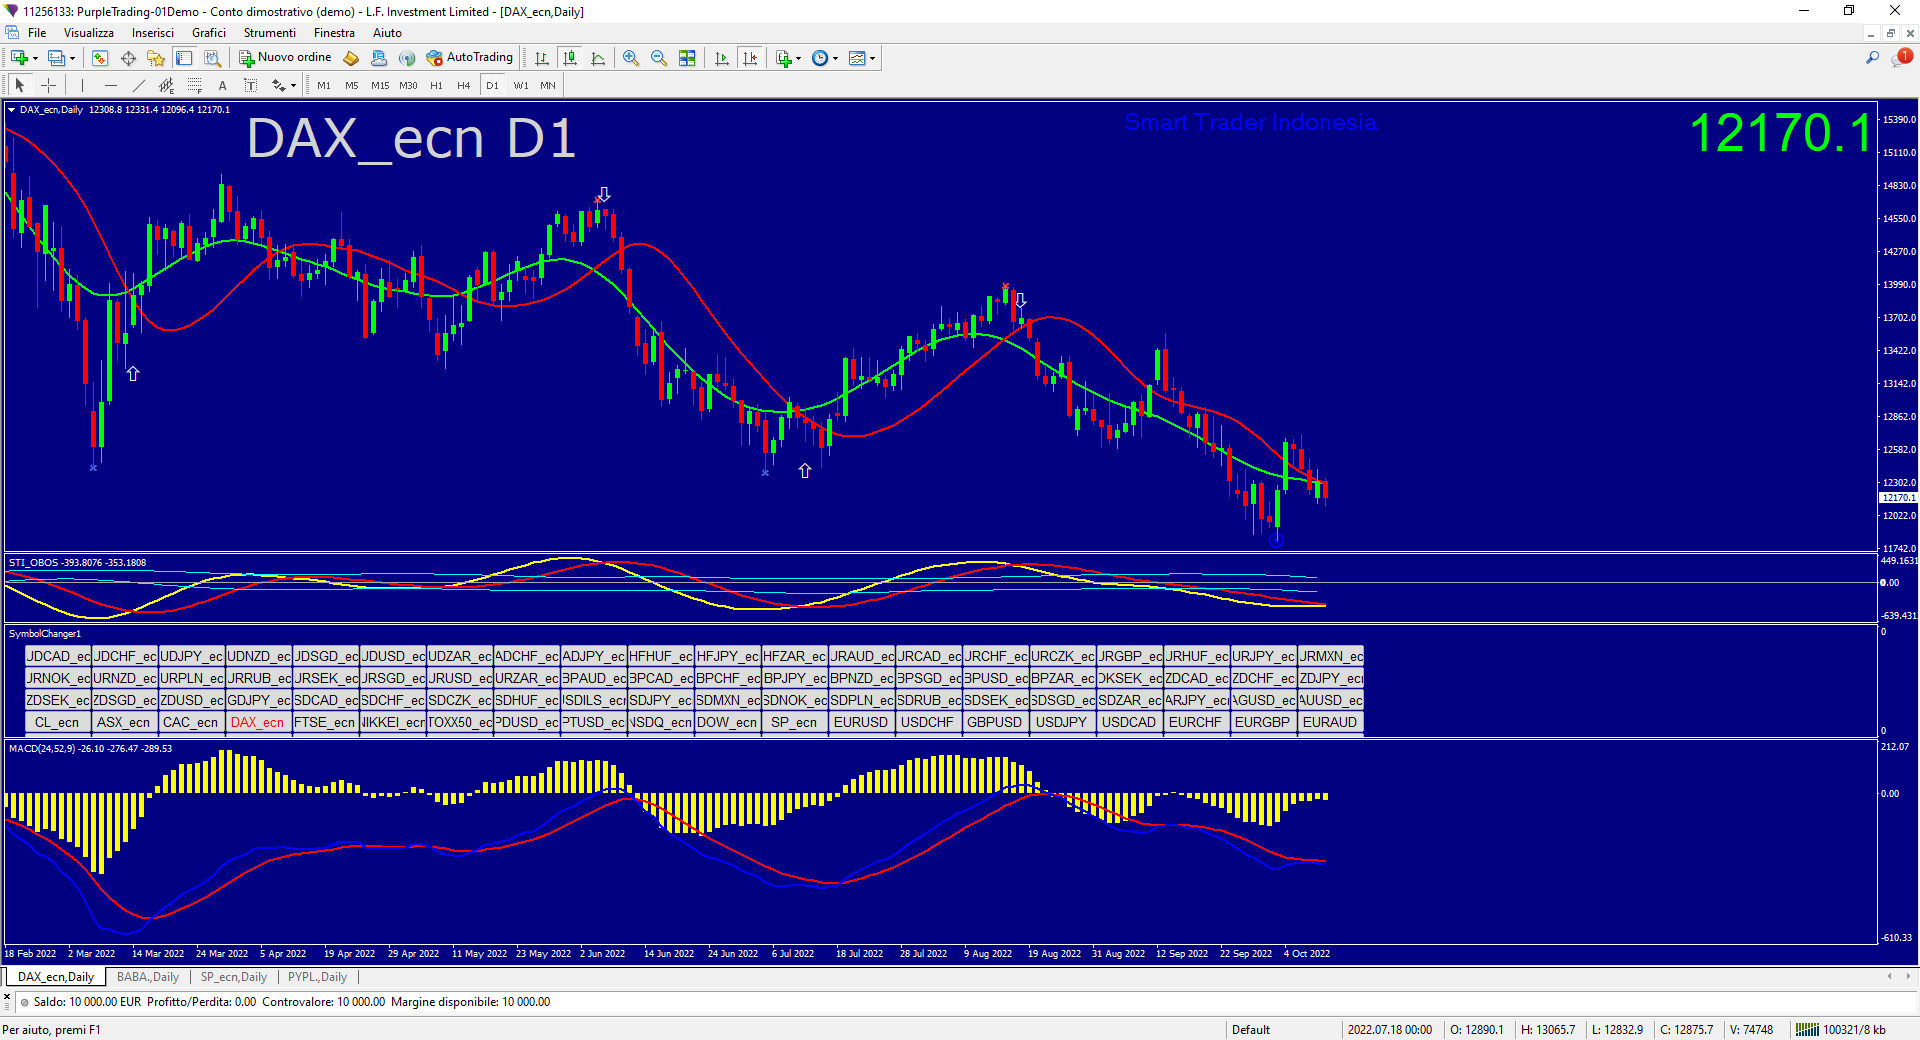Open the Finestra menu

[334, 33]
